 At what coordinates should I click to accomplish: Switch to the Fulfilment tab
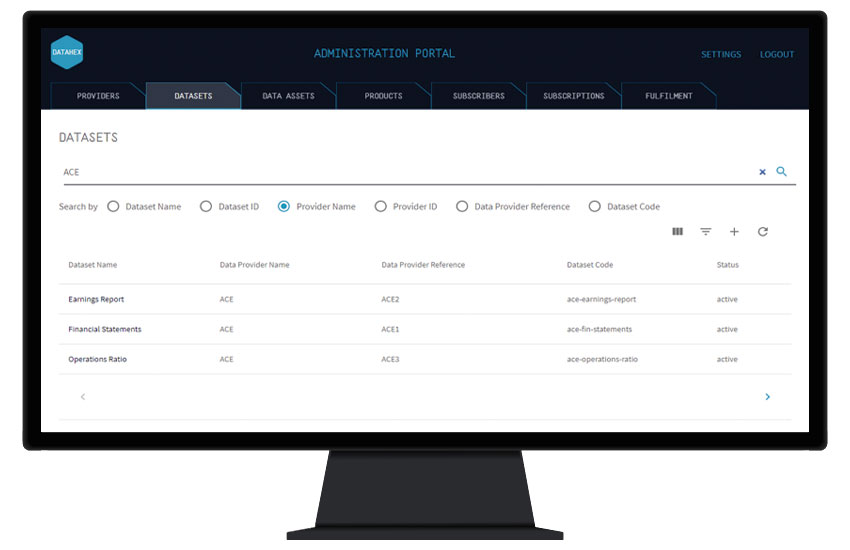point(669,96)
